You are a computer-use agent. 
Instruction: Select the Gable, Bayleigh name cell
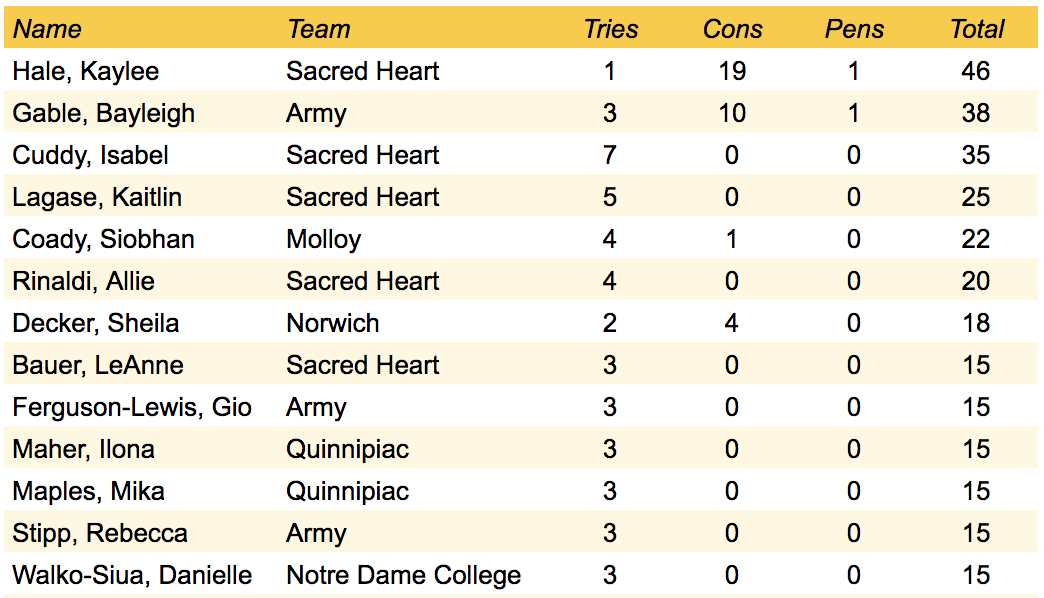pyautogui.click(x=104, y=113)
